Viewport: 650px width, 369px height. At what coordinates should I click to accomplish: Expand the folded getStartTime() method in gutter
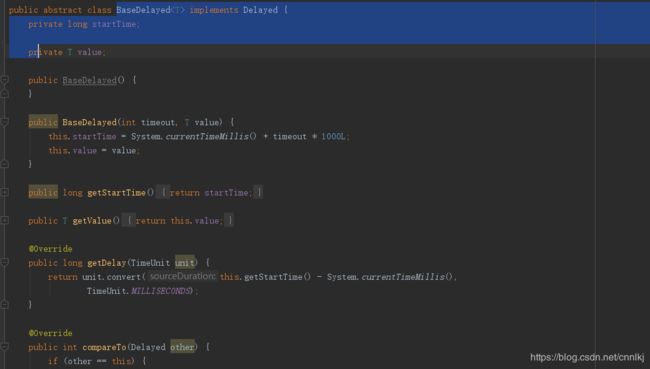pos(5,192)
